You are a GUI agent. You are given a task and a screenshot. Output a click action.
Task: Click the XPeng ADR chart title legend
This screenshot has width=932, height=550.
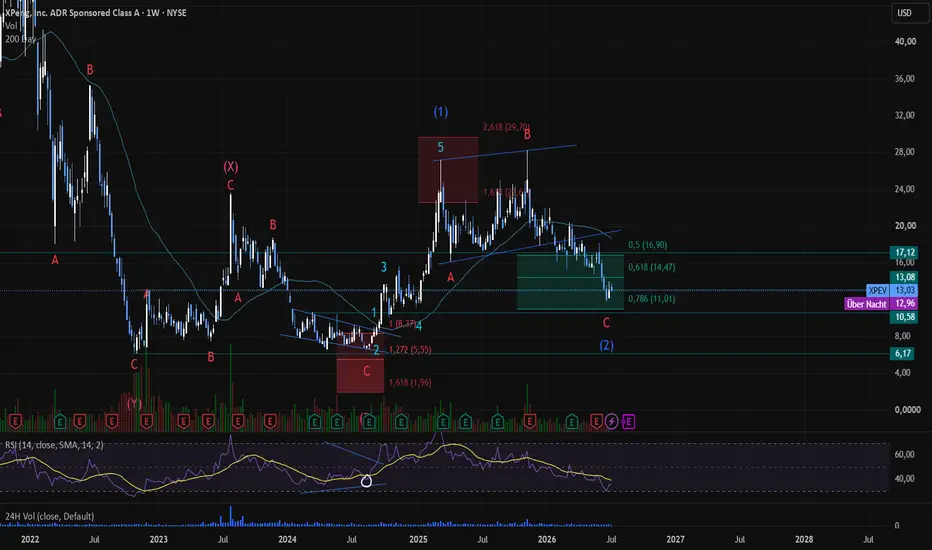pos(95,12)
